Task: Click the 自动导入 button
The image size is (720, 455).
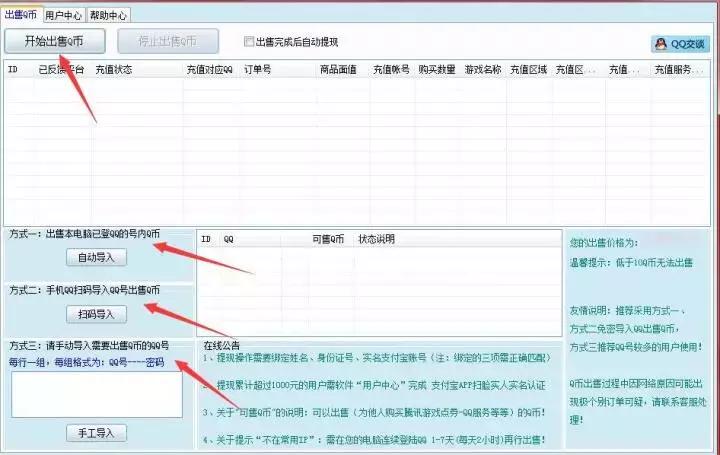Action: point(96,258)
